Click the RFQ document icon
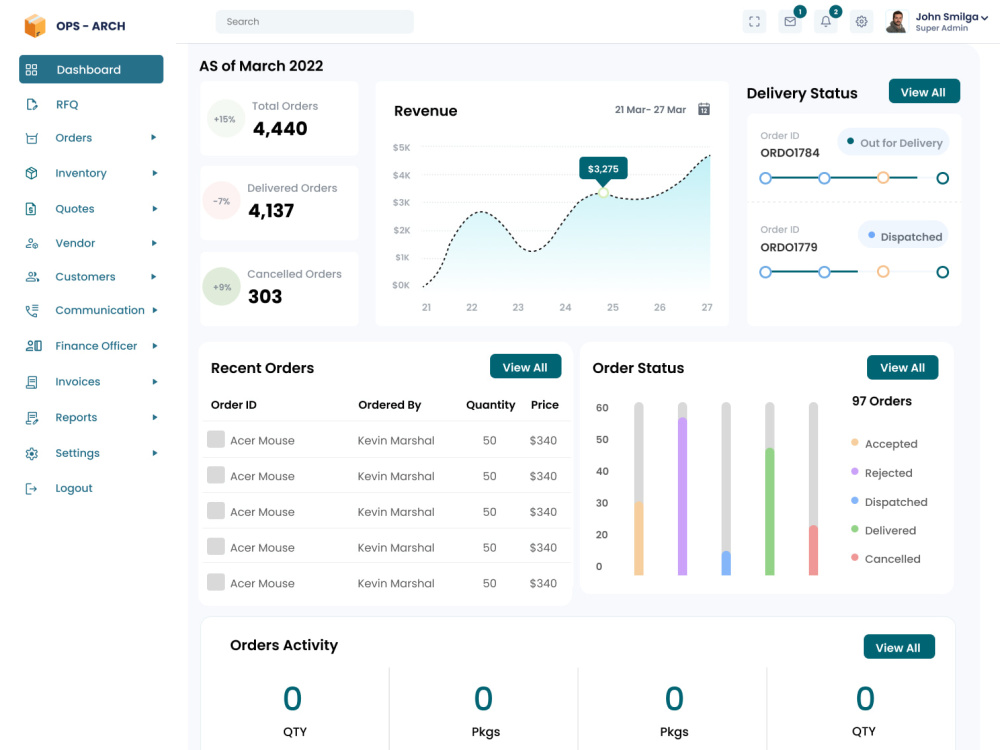1000x750 pixels. tap(32, 105)
